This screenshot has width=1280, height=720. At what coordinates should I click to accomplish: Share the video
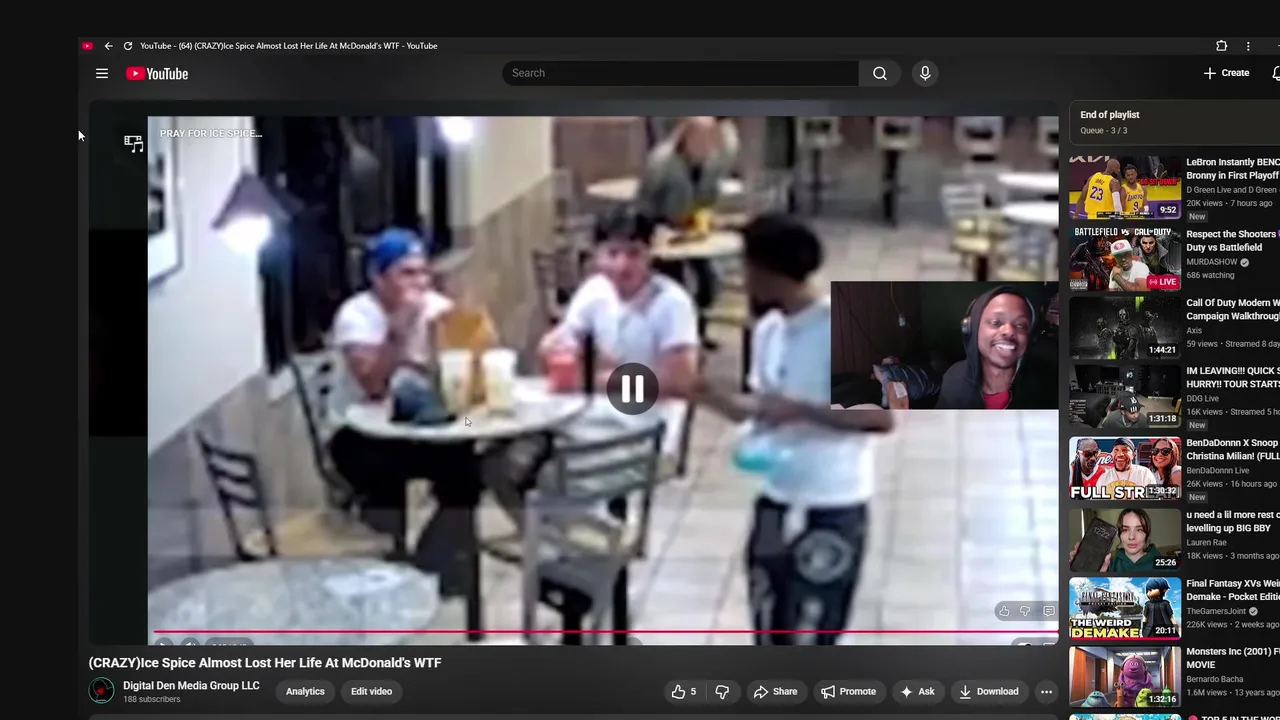(x=776, y=691)
